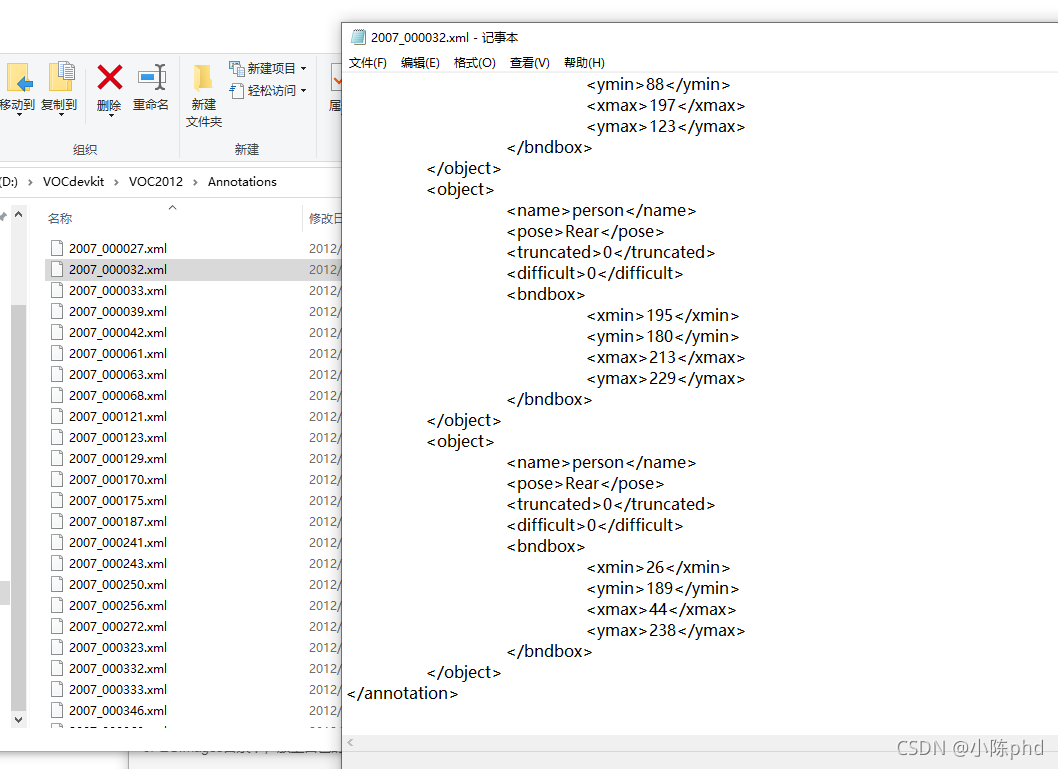Click the </annotation> closing tag line
Viewport: 1058px width, 769px height.
pyautogui.click(x=402, y=693)
